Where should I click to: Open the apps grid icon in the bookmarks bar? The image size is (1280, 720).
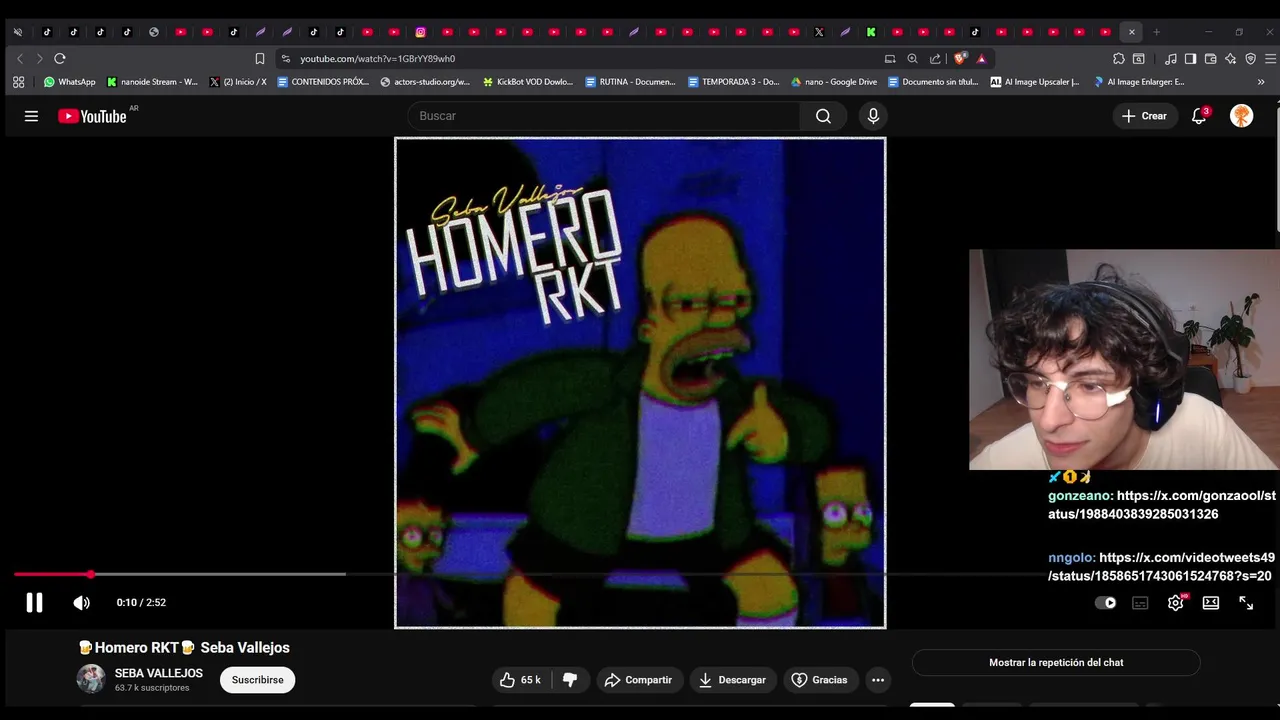click(x=18, y=82)
